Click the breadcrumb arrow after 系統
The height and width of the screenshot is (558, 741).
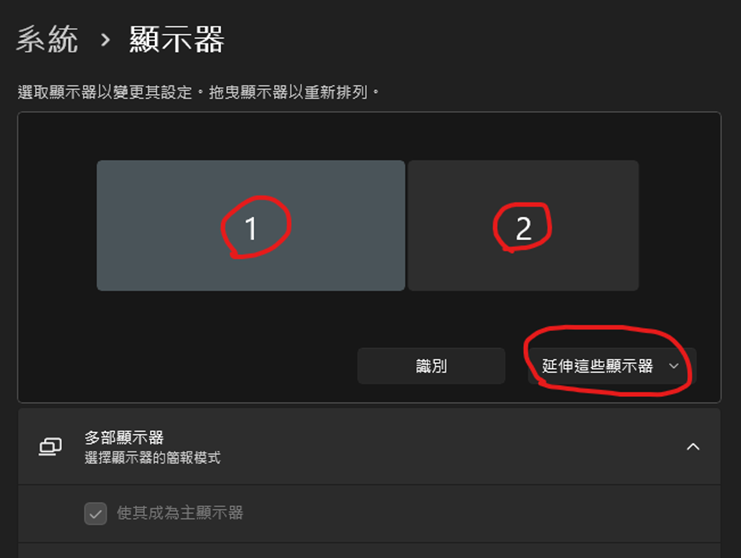pyautogui.click(x=105, y=41)
